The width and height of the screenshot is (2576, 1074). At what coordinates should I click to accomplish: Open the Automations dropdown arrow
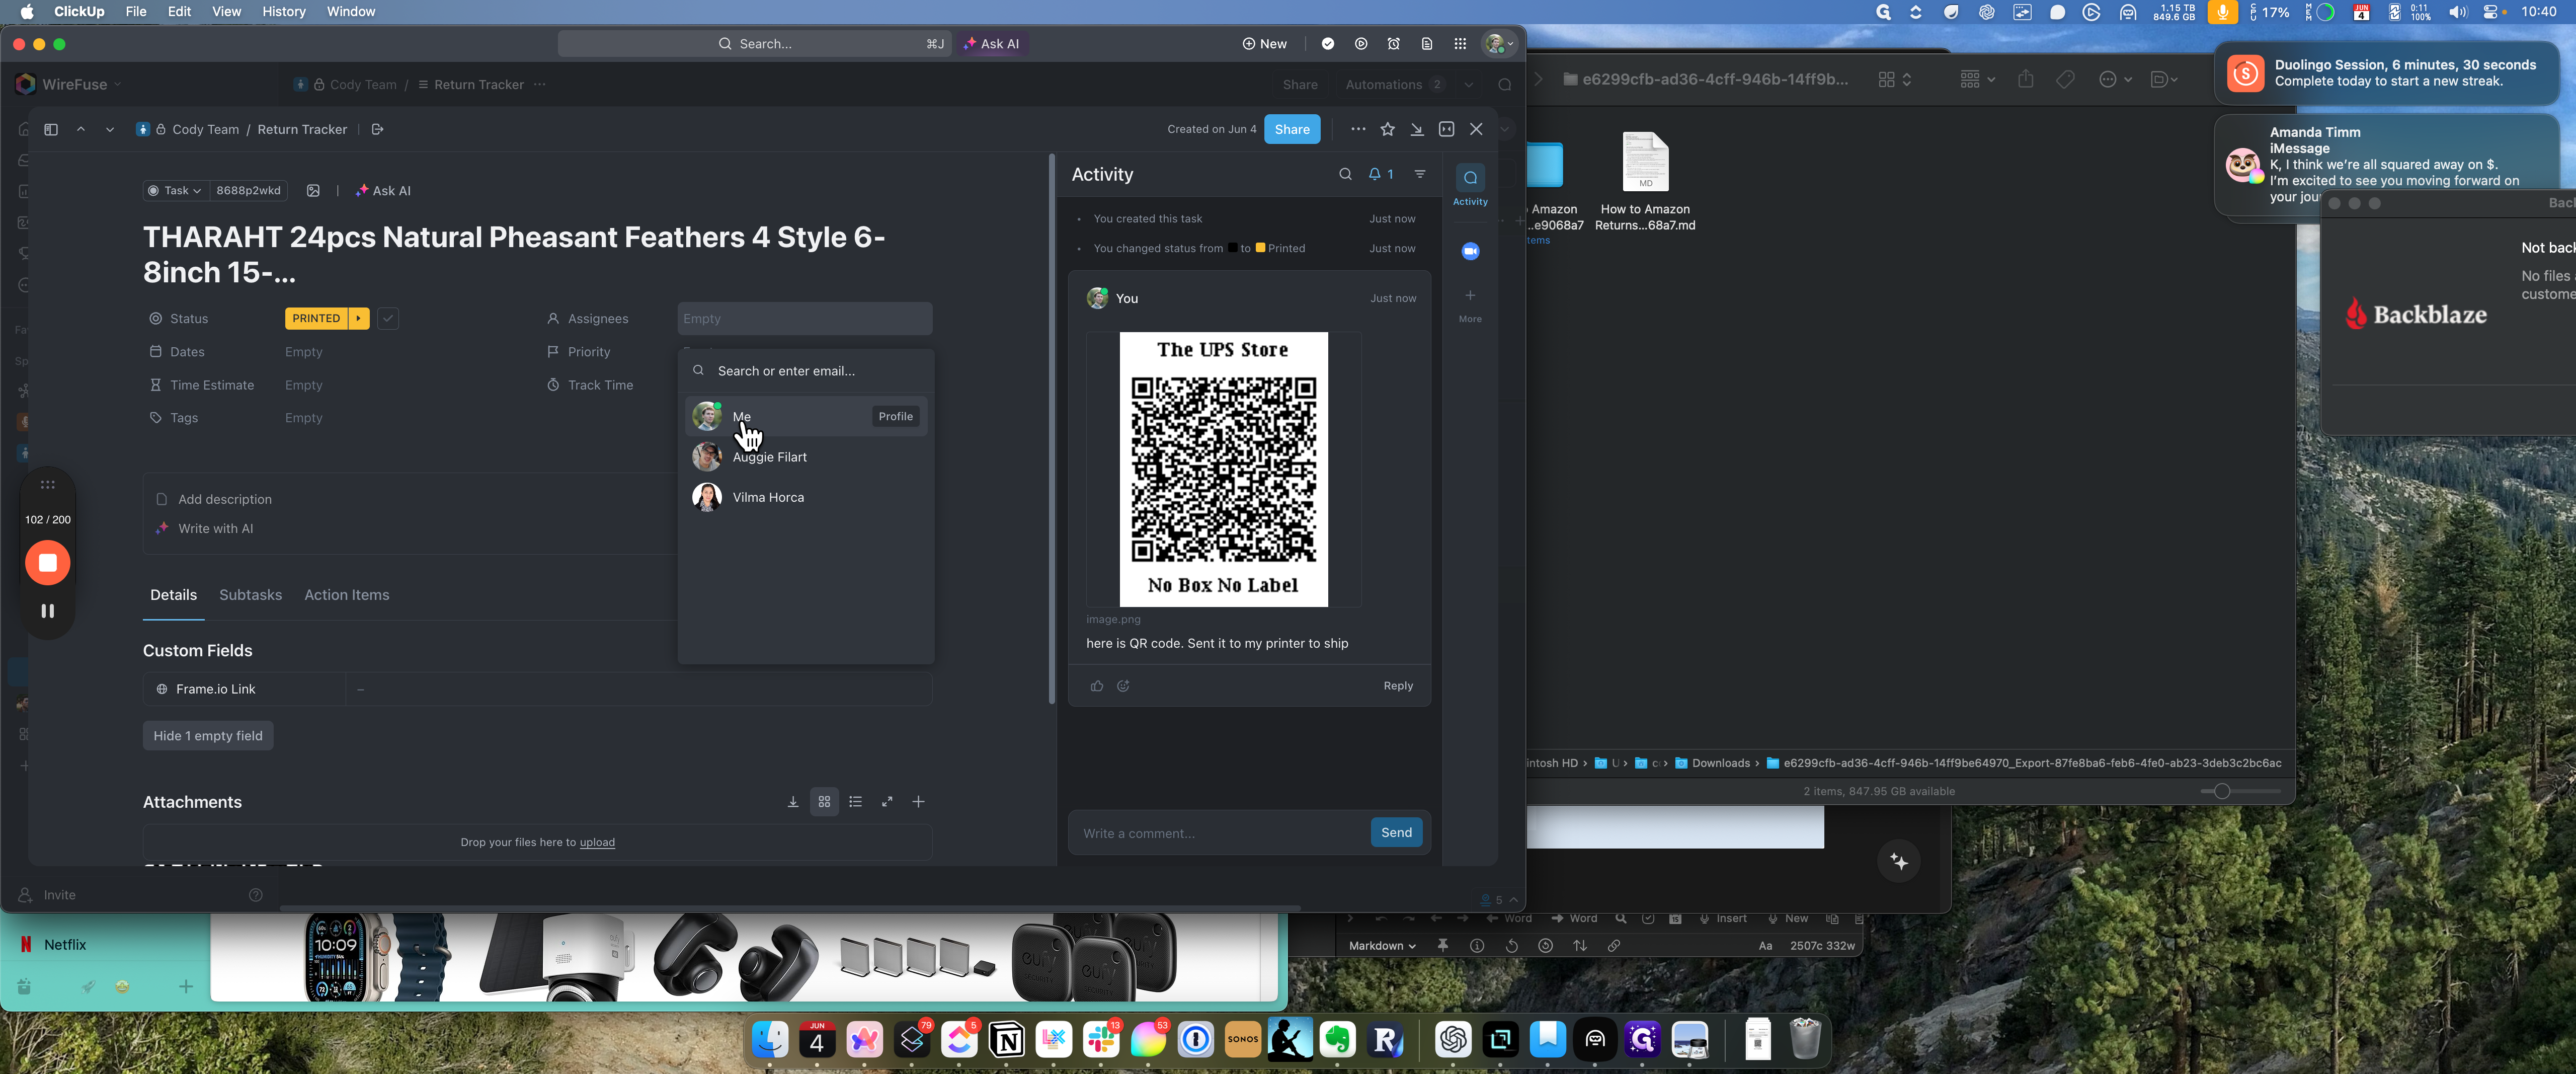[x=1468, y=85]
